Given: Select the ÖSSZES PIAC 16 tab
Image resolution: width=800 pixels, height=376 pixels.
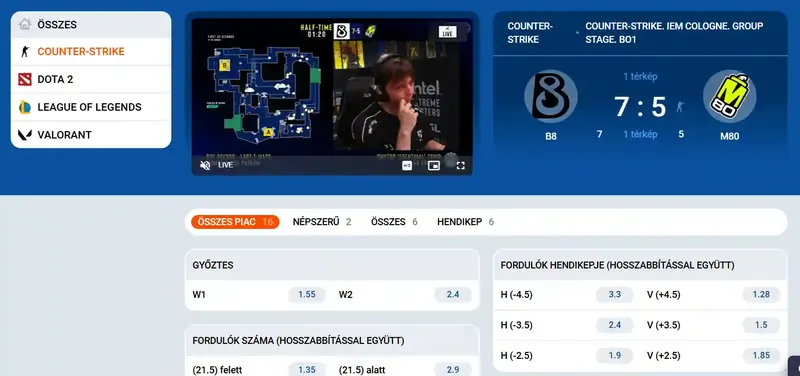Looking at the screenshot, I should click(235, 222).
